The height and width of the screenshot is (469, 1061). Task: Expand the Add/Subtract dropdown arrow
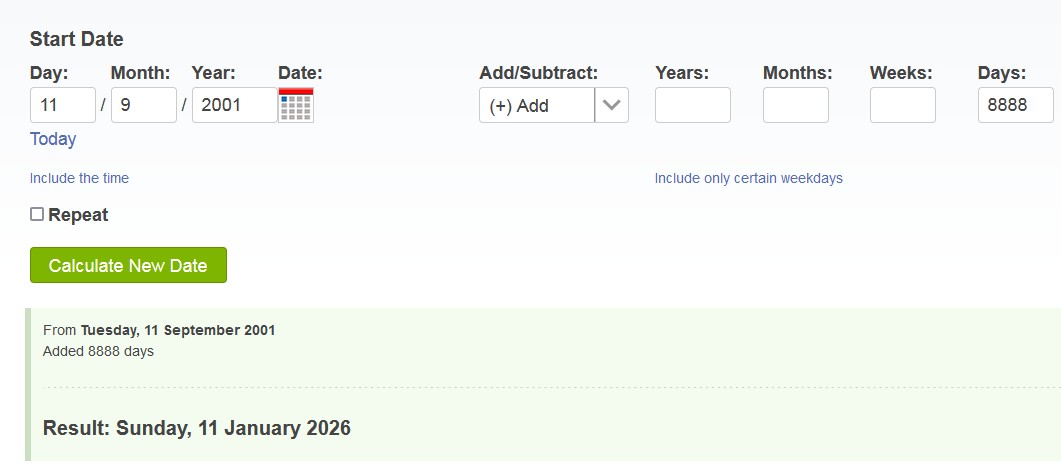tap(612, 105)
